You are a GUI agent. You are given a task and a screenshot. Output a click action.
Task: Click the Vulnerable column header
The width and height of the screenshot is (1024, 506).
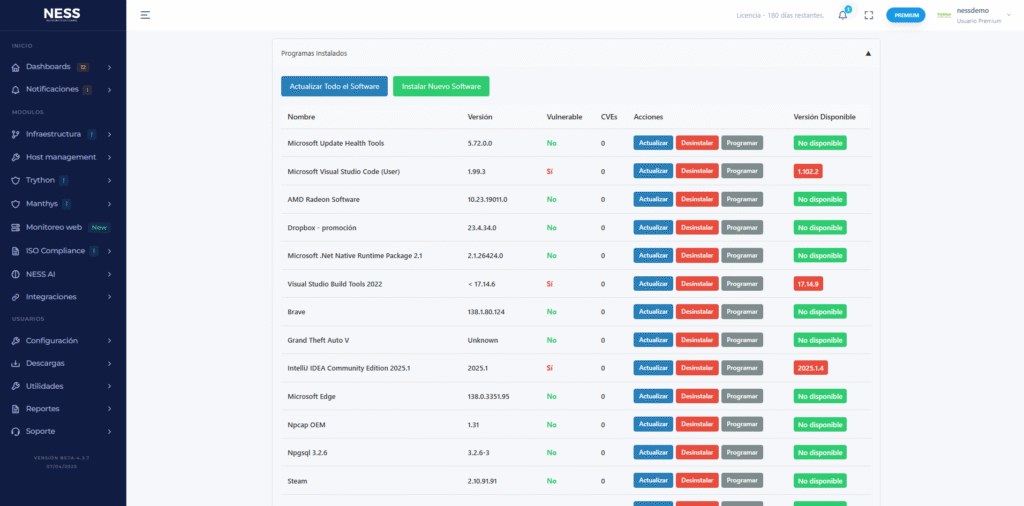(564, 117)
